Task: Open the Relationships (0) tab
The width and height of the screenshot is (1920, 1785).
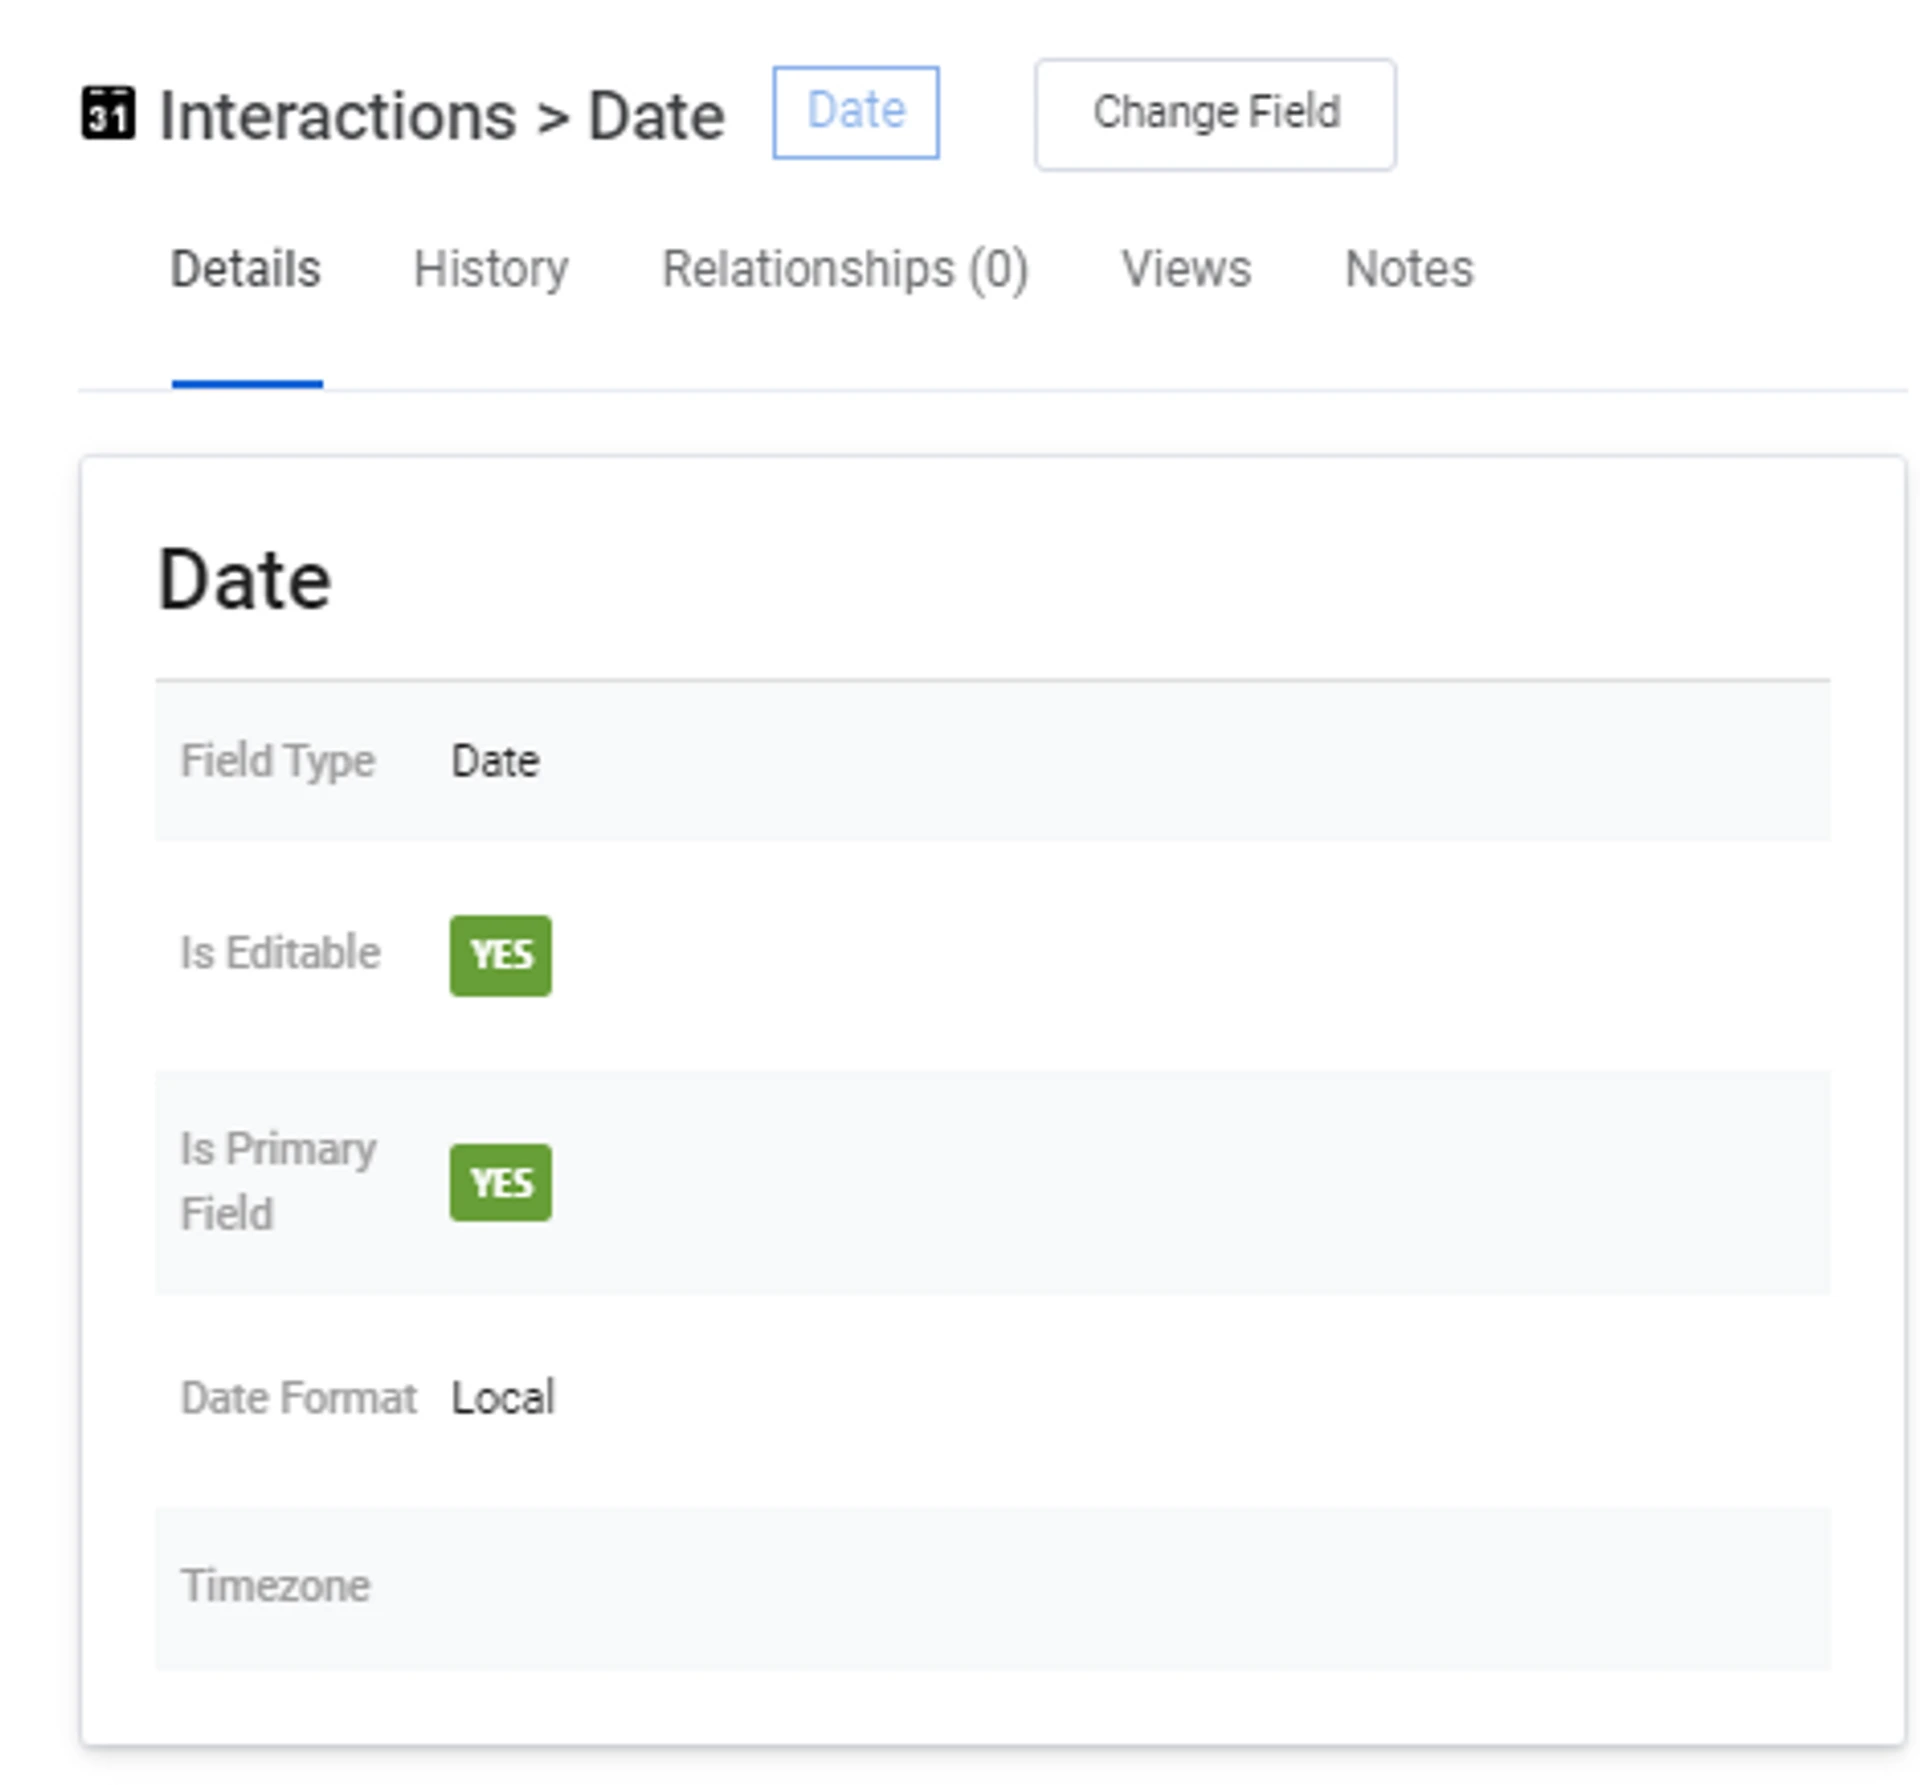Action: [x=845, y=269]
